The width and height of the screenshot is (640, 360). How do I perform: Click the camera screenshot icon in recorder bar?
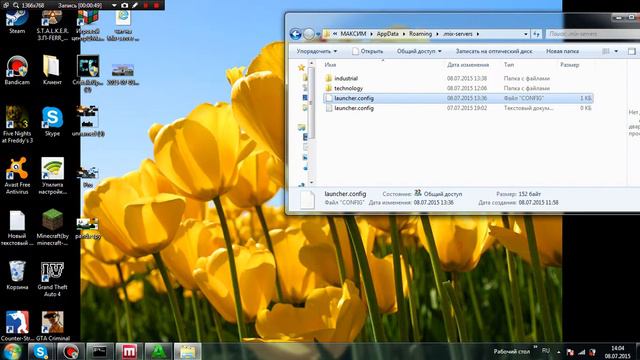124,5
